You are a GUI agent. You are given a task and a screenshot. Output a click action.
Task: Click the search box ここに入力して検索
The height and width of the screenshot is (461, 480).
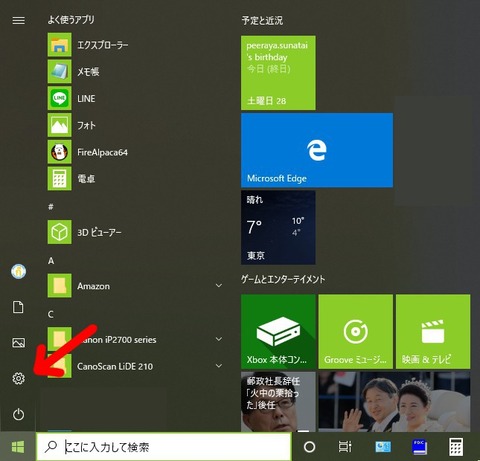(x=164, y=447)
